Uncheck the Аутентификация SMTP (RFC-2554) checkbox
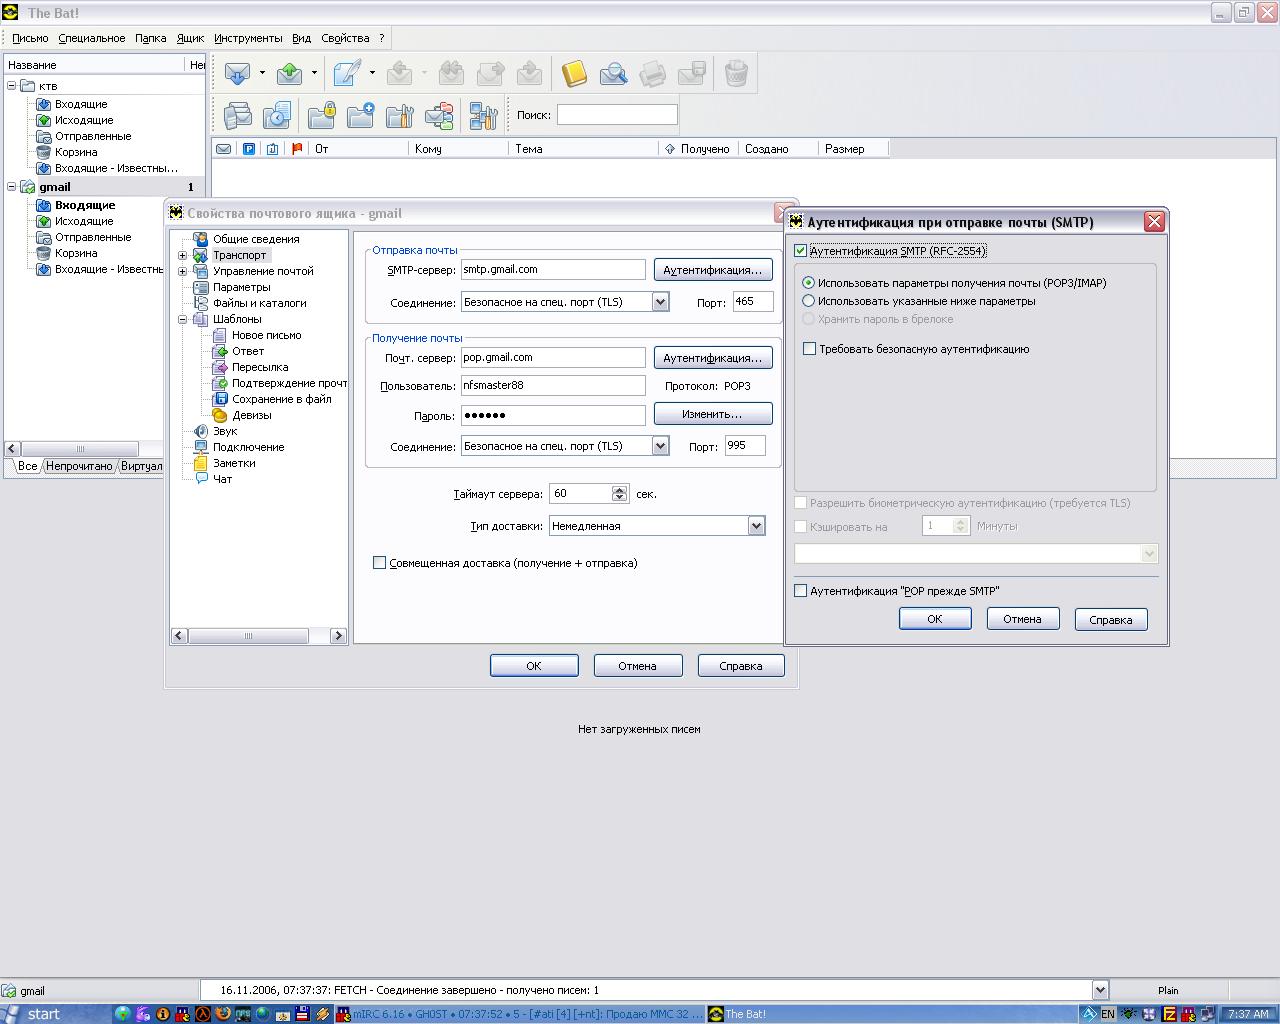 pos(800,251)
